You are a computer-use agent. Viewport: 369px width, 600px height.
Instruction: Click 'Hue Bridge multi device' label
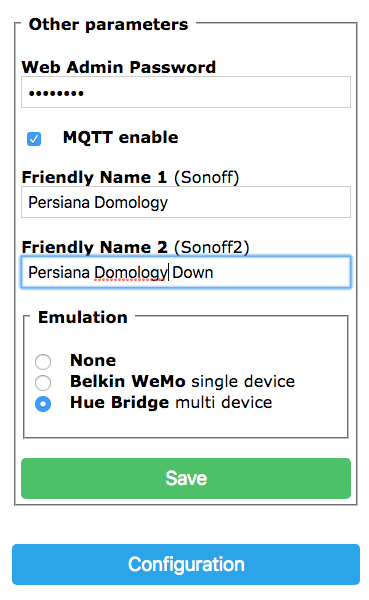(x=171, y=402)
